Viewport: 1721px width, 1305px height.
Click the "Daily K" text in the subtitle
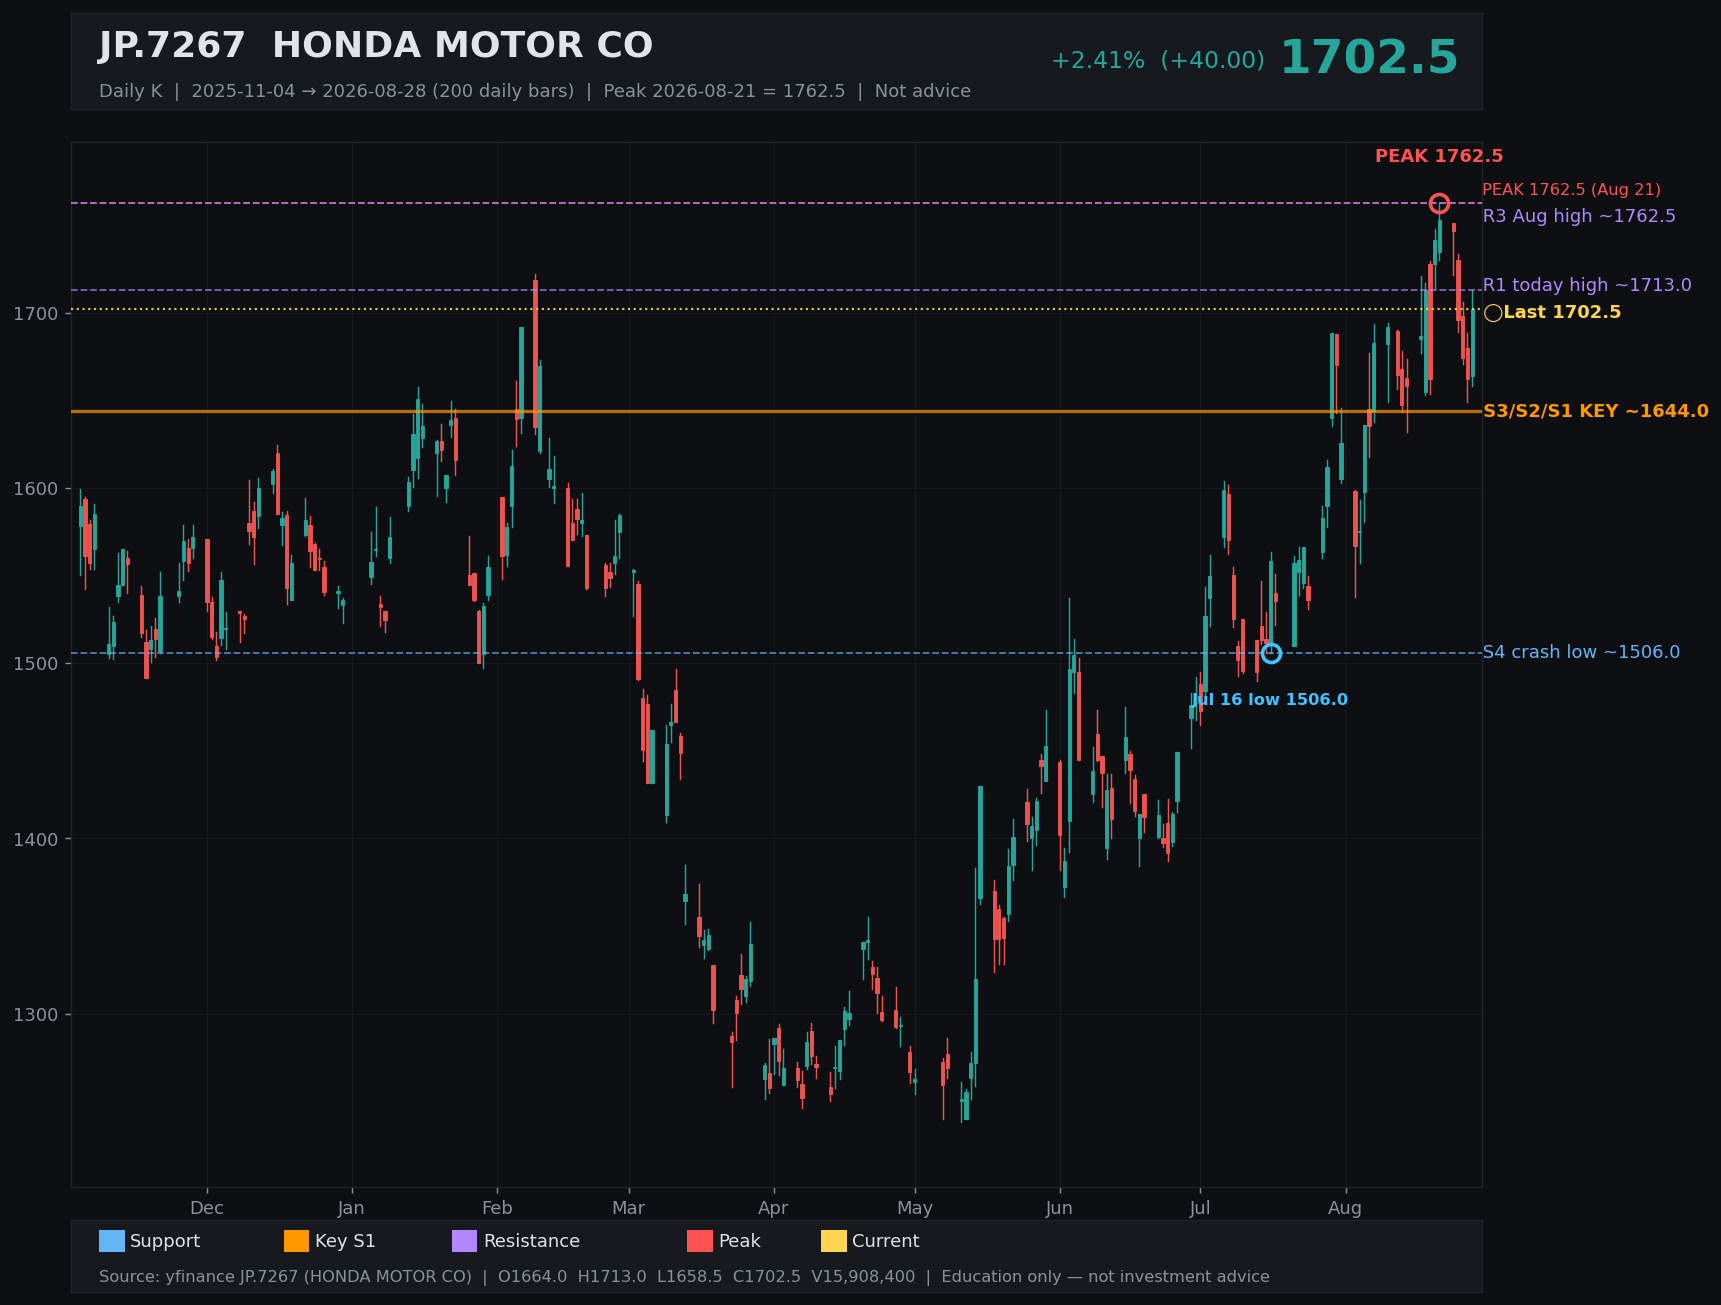click(x=130, y=91)
